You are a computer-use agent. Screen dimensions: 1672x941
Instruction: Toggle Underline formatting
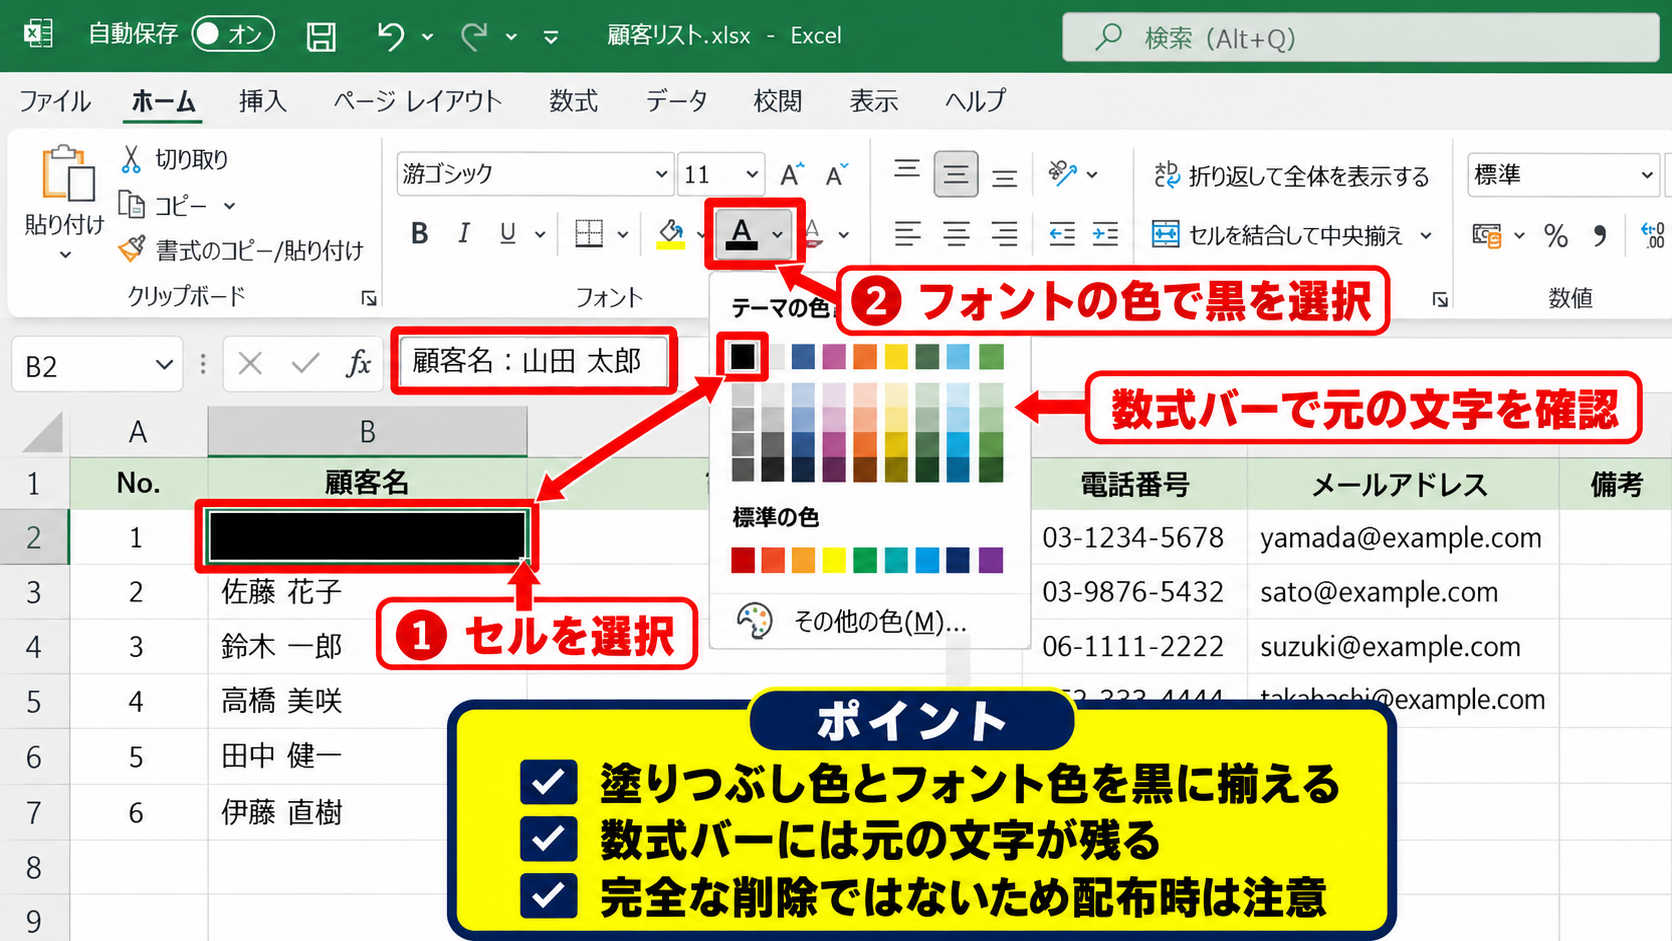[508, 234]
